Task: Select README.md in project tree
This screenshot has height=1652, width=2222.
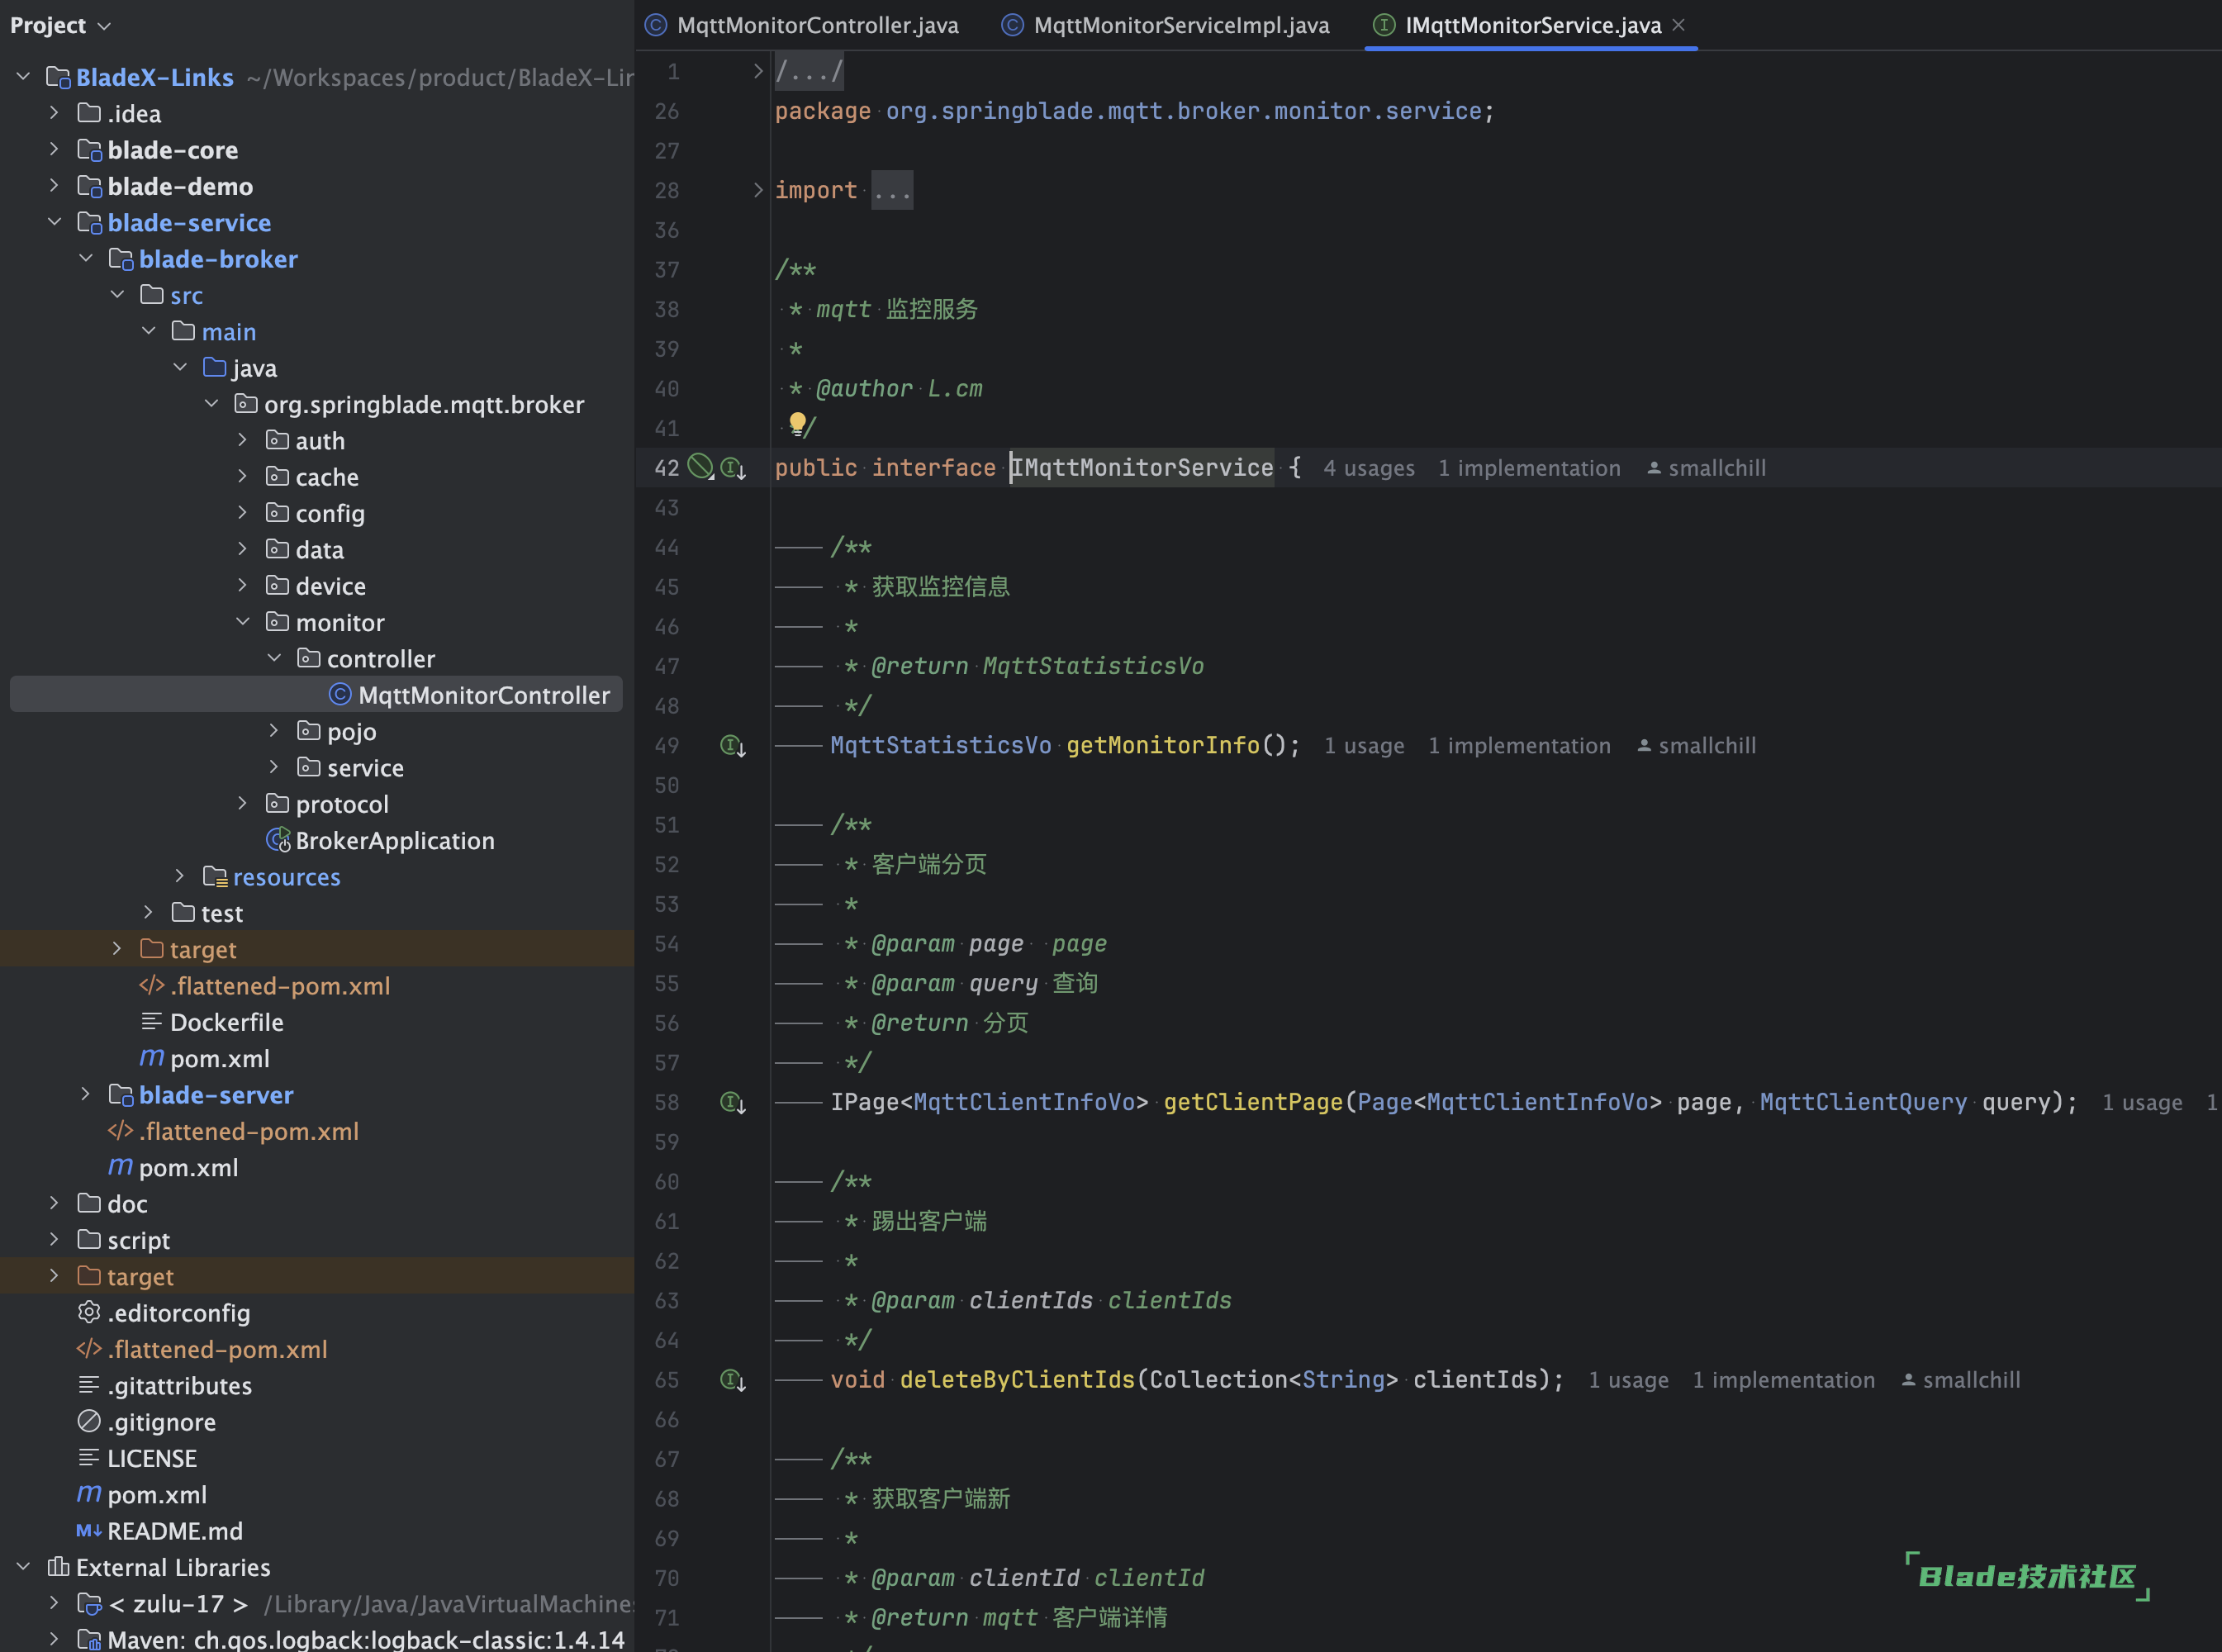Action: coord(175,1531)
